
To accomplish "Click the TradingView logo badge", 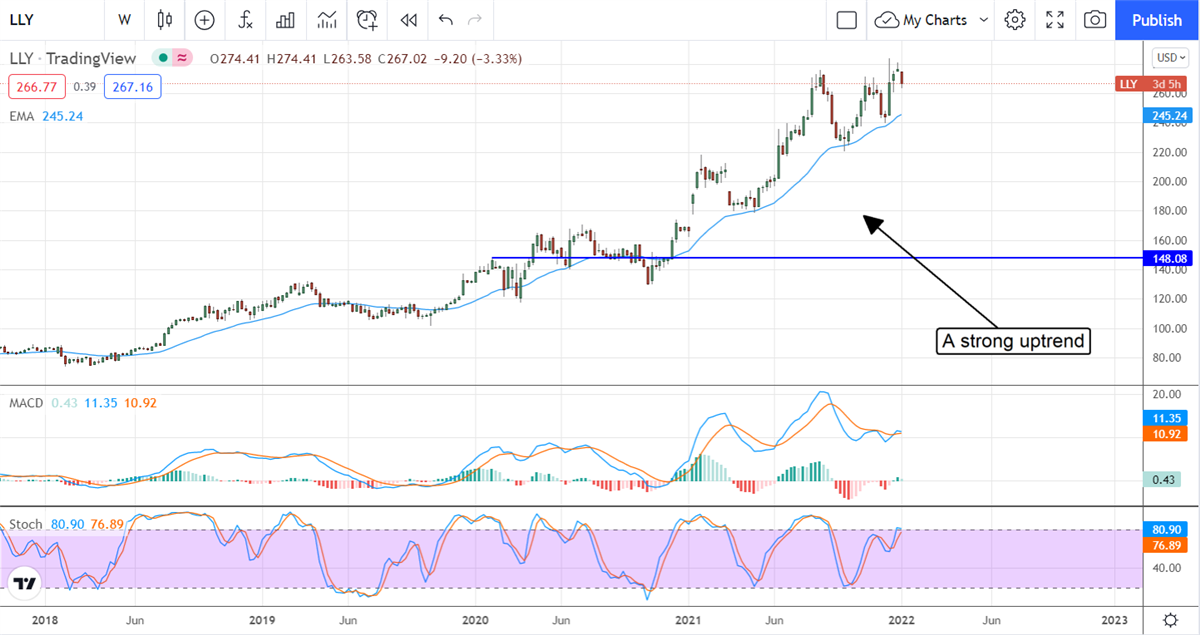I will [25, 583].
